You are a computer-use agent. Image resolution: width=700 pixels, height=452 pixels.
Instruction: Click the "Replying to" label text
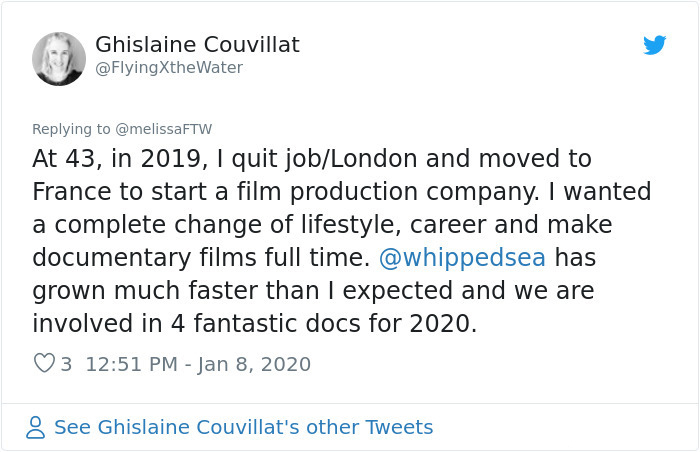coord(71,129)
